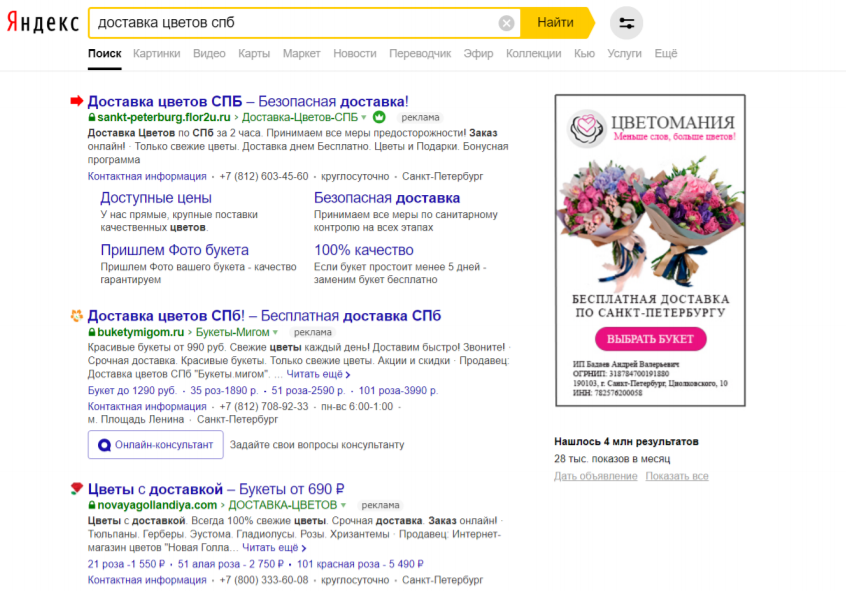Click phone number +7 (812) 708-92-33
Viewport: 846px width, 594px height.
264,406
